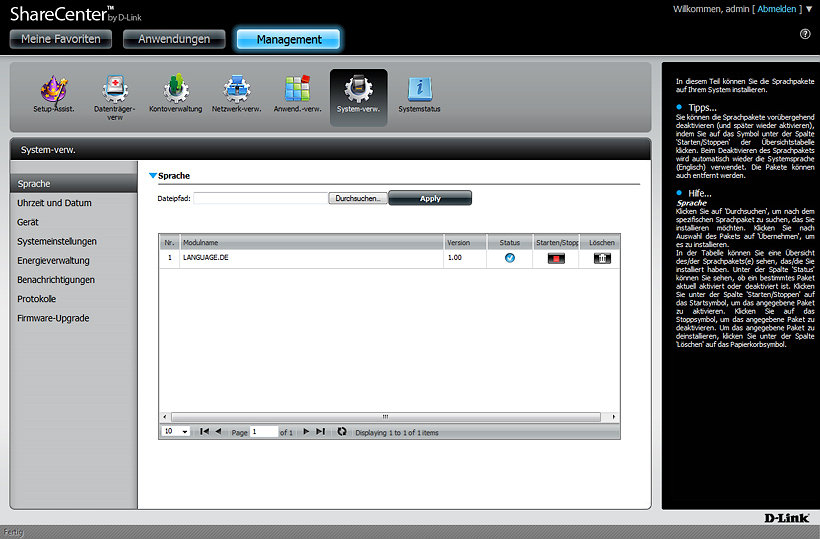Sort by the Version column header
The image size is (820, 539).
(x=464, y=243)
